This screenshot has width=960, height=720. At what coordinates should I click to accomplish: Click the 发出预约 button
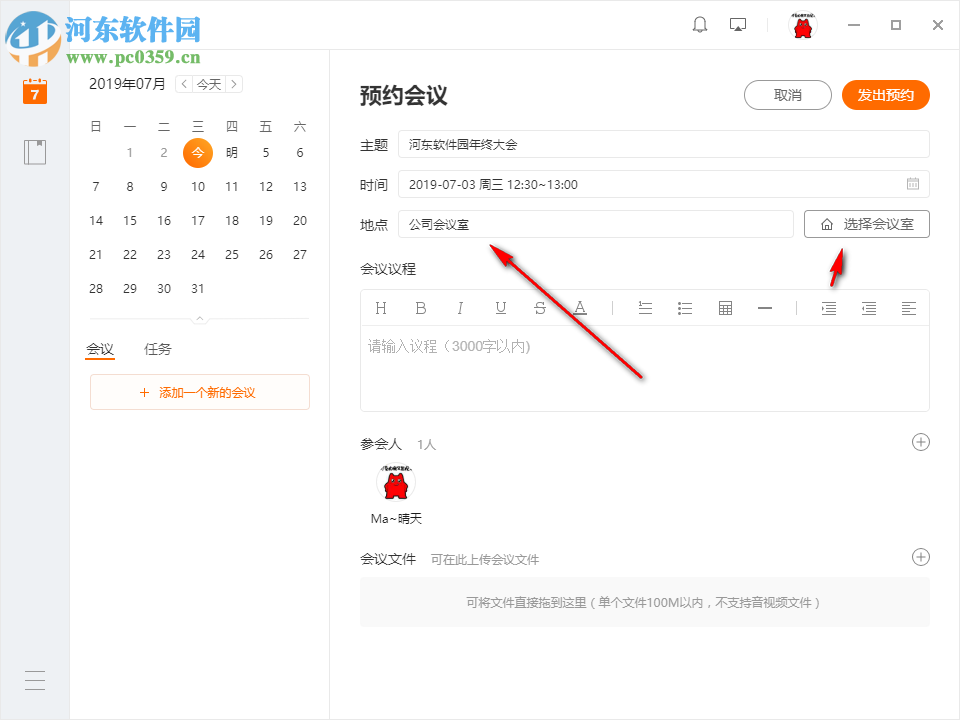point(885,95)
